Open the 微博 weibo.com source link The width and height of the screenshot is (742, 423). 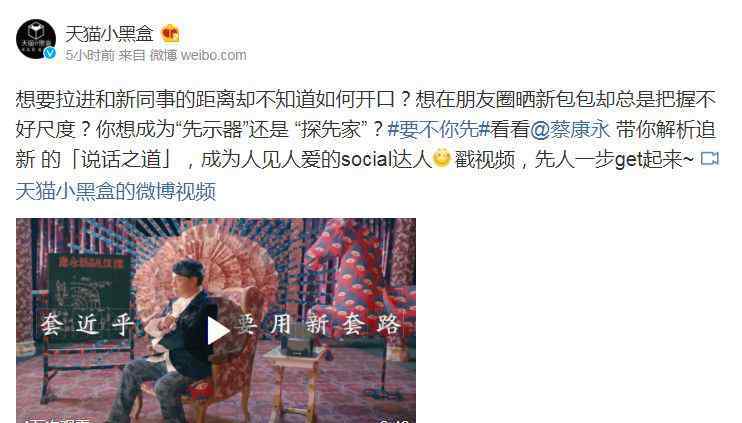tap(198, 55)
